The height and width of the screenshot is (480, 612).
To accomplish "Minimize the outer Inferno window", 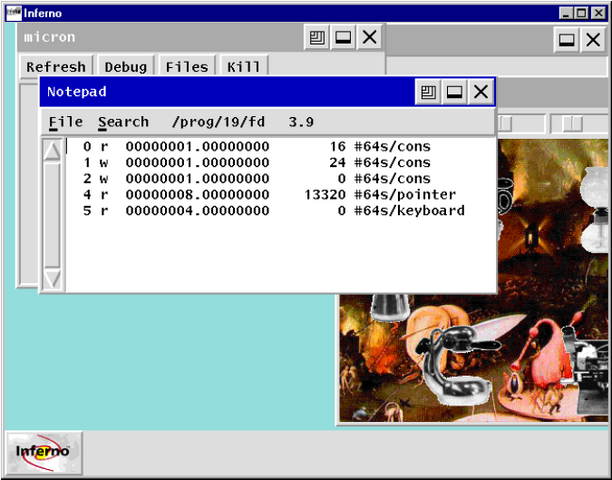I will [x=566, y=13].
